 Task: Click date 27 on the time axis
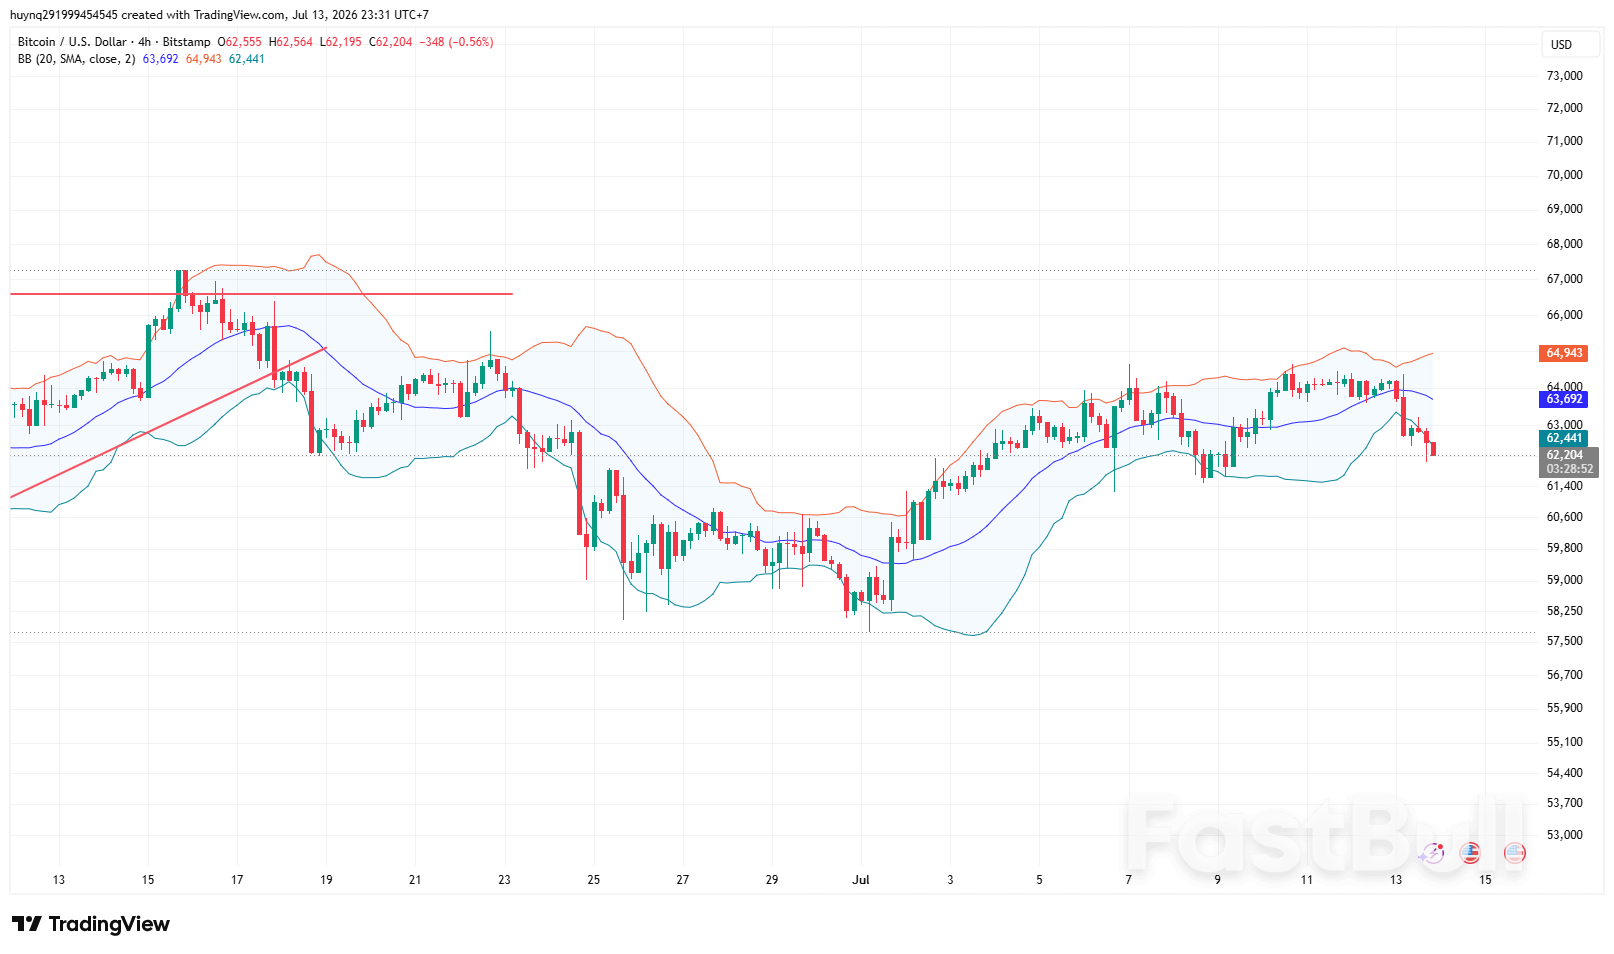click(683, 880)
